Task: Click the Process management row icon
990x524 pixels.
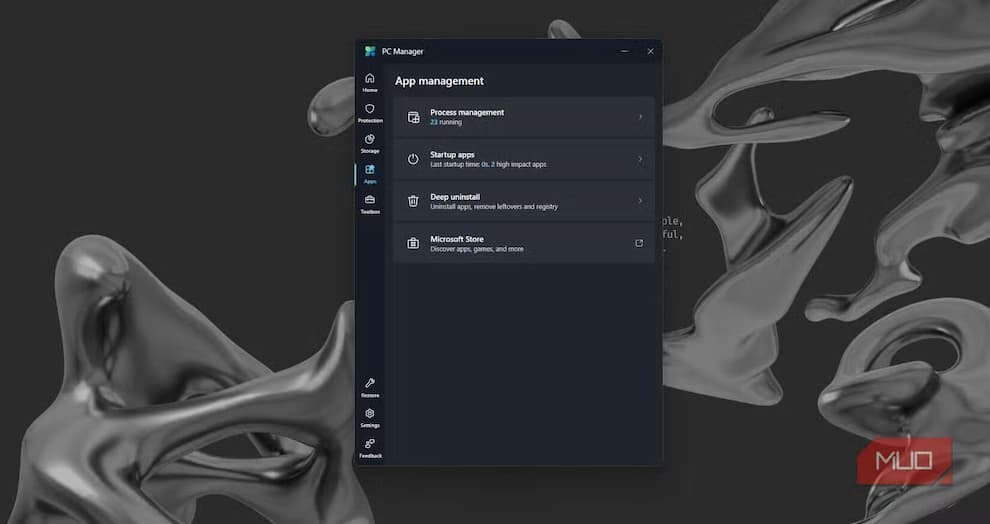Action: point(414,117)
